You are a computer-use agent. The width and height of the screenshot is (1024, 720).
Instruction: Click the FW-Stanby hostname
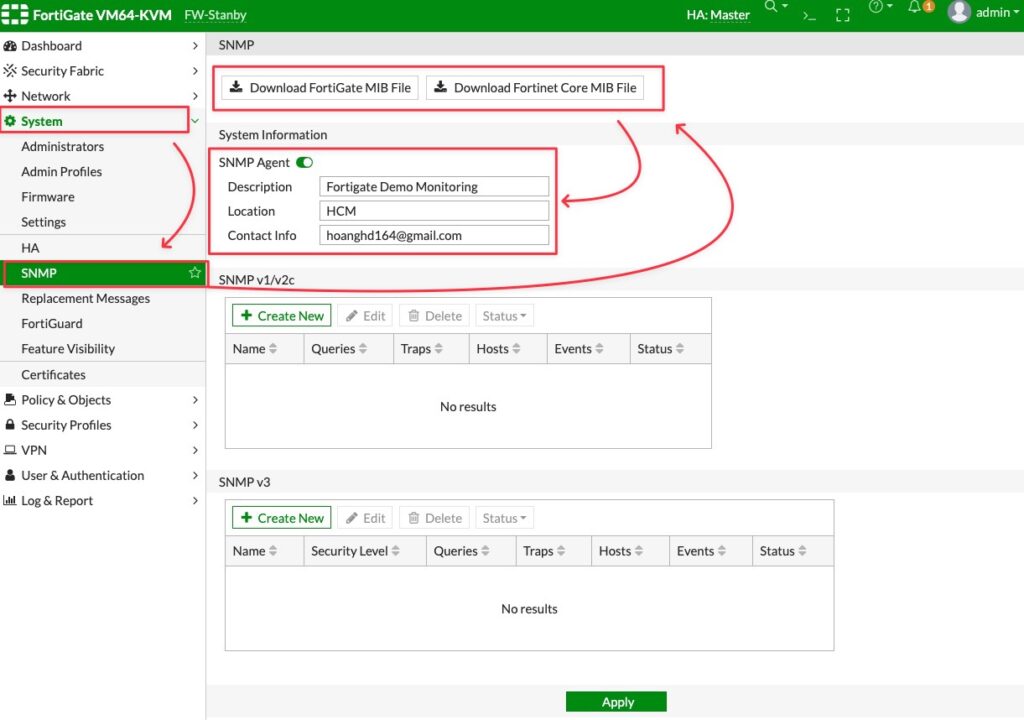(216, 14)
